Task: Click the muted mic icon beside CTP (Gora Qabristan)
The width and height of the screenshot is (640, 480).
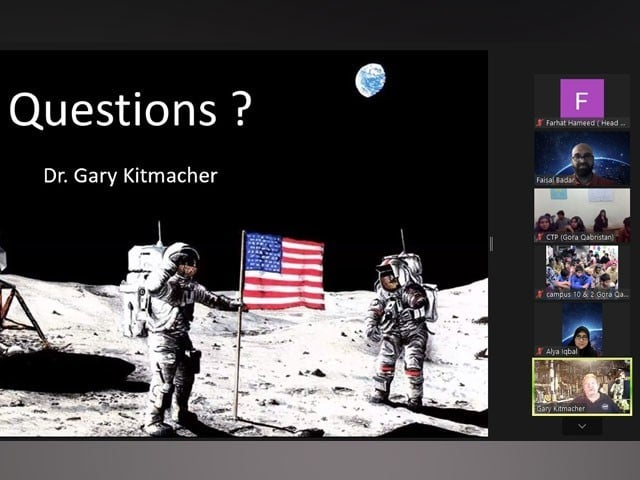Action: 540,237
